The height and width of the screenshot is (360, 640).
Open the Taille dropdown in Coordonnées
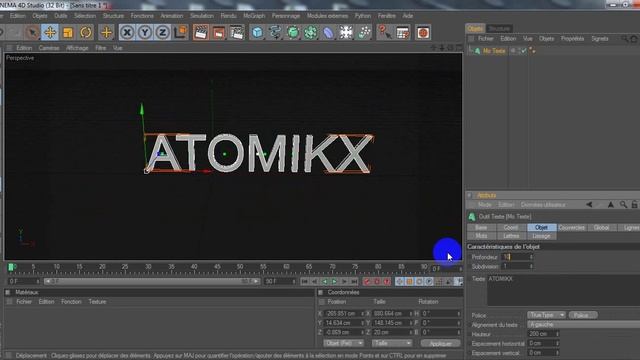click(x=391, y=343)
